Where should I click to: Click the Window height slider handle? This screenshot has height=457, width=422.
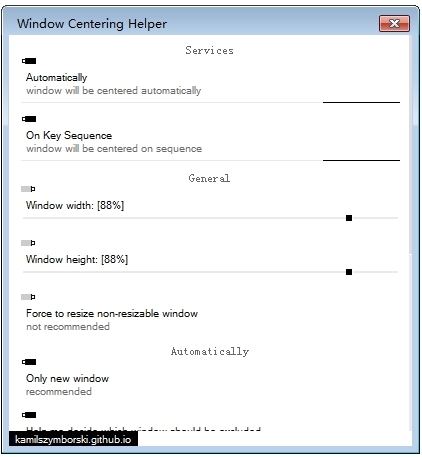pyautogui.click(x=349, y=272)
